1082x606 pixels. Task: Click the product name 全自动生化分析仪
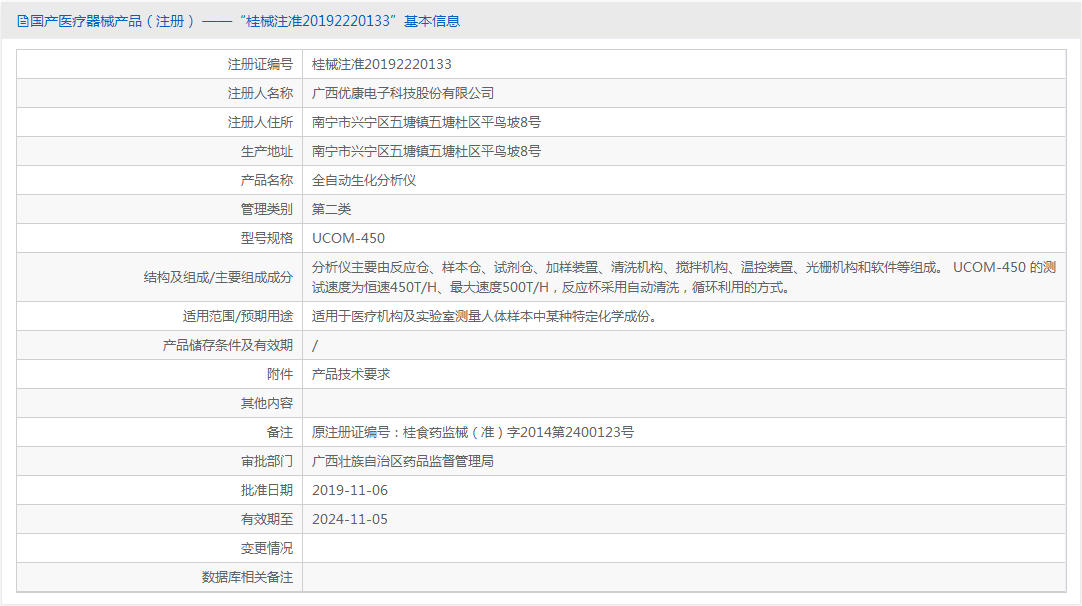tap(364, 180)
